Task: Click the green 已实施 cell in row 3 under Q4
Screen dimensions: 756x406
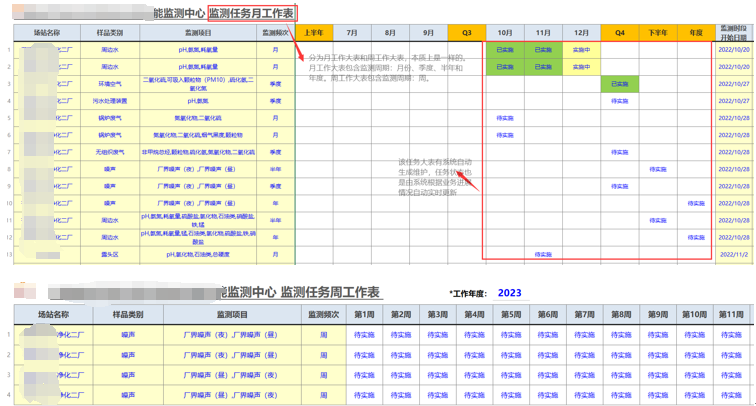Action: tap(620, 84)
